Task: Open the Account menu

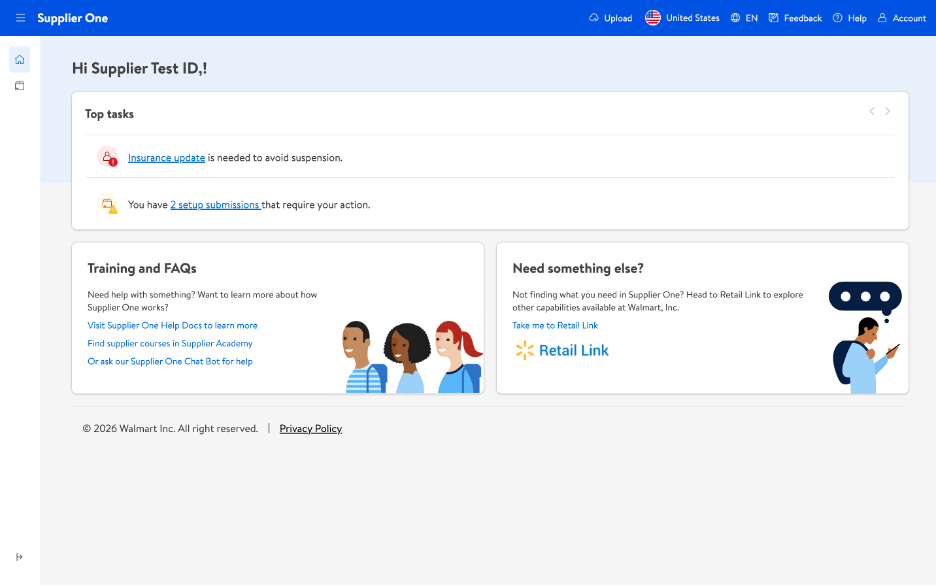Action: tap(901, 18)
